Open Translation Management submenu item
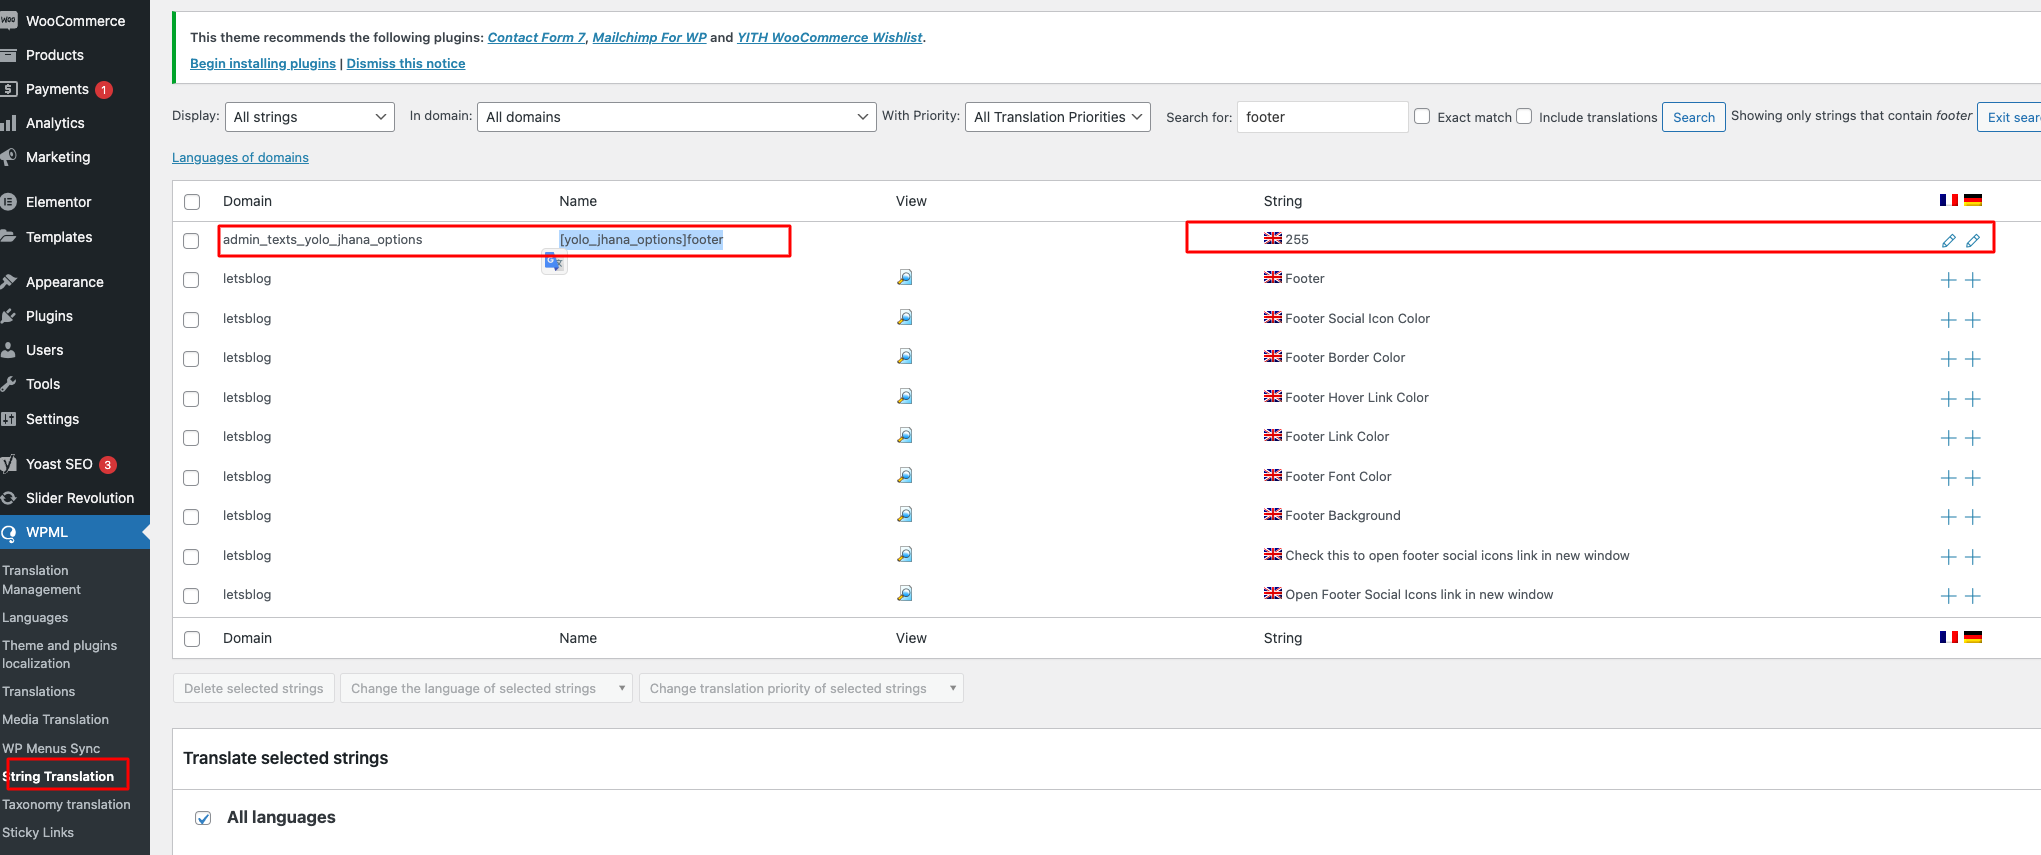 (41, 580)
